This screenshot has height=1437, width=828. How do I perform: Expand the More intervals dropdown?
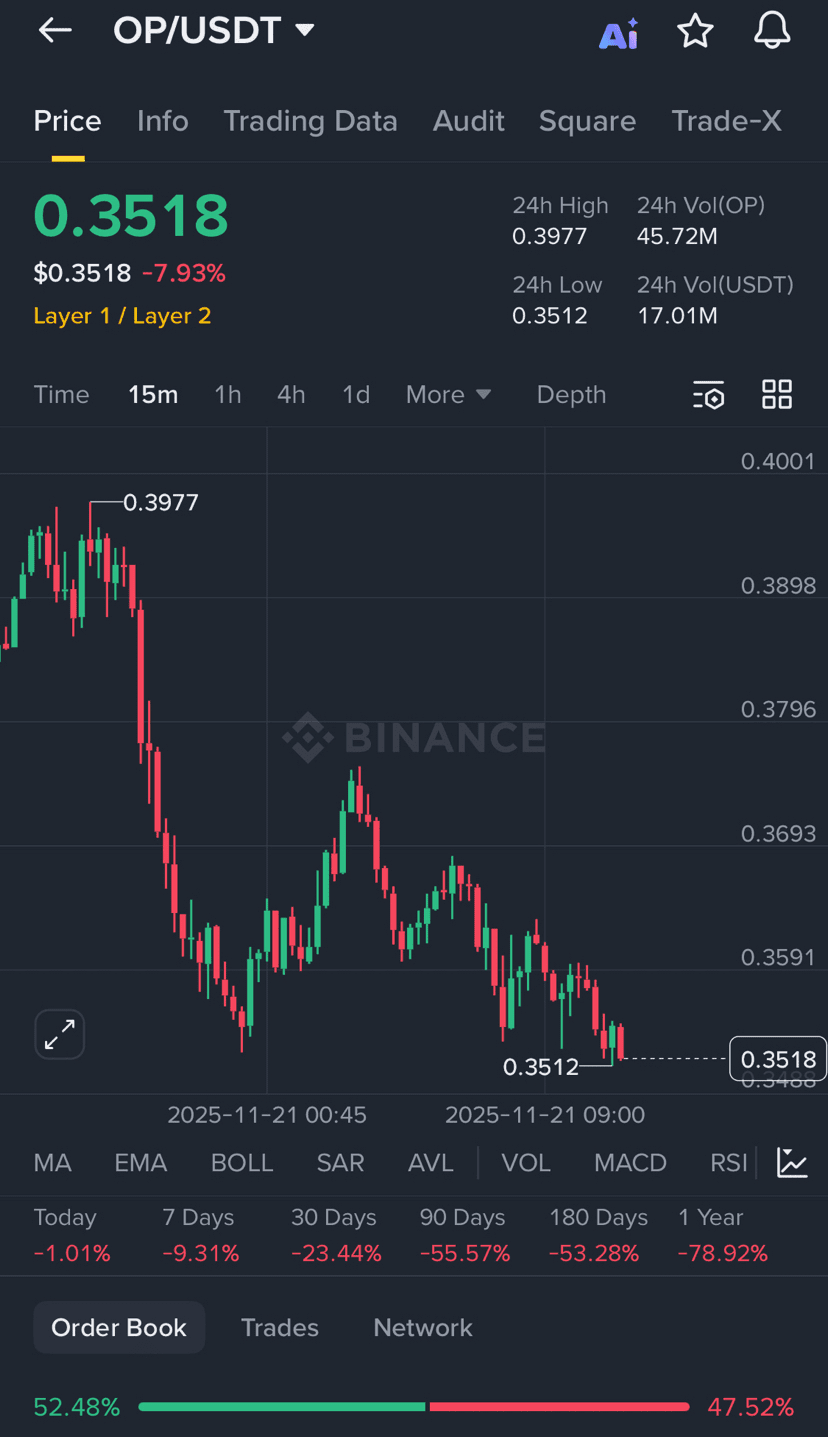[x=449, y=395]
